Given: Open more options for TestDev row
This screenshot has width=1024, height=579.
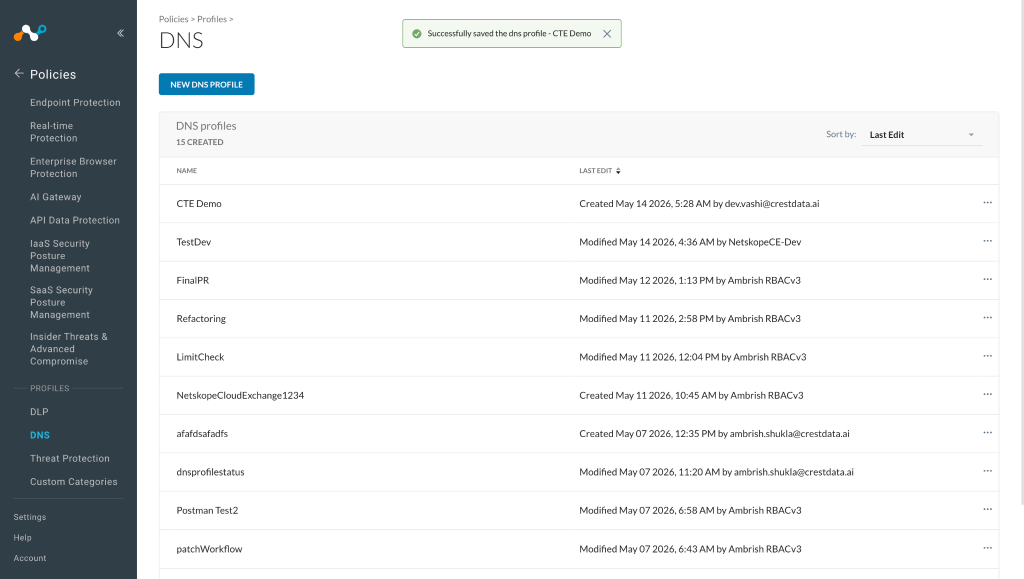Looking at the screenshot, I should pos(987,241).
